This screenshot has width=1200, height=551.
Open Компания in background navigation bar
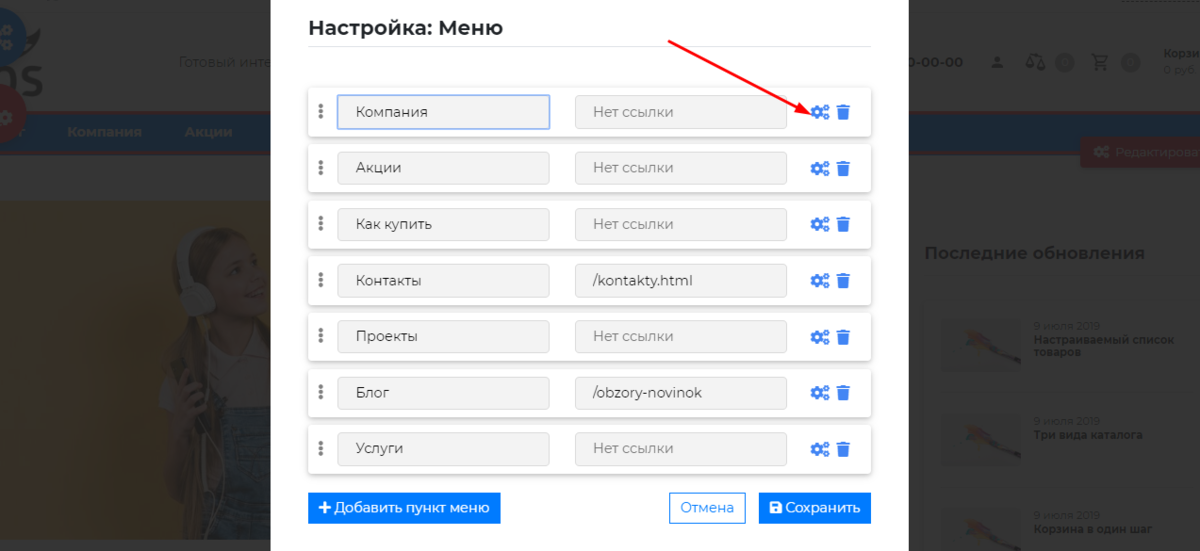(x=104, y=132)
